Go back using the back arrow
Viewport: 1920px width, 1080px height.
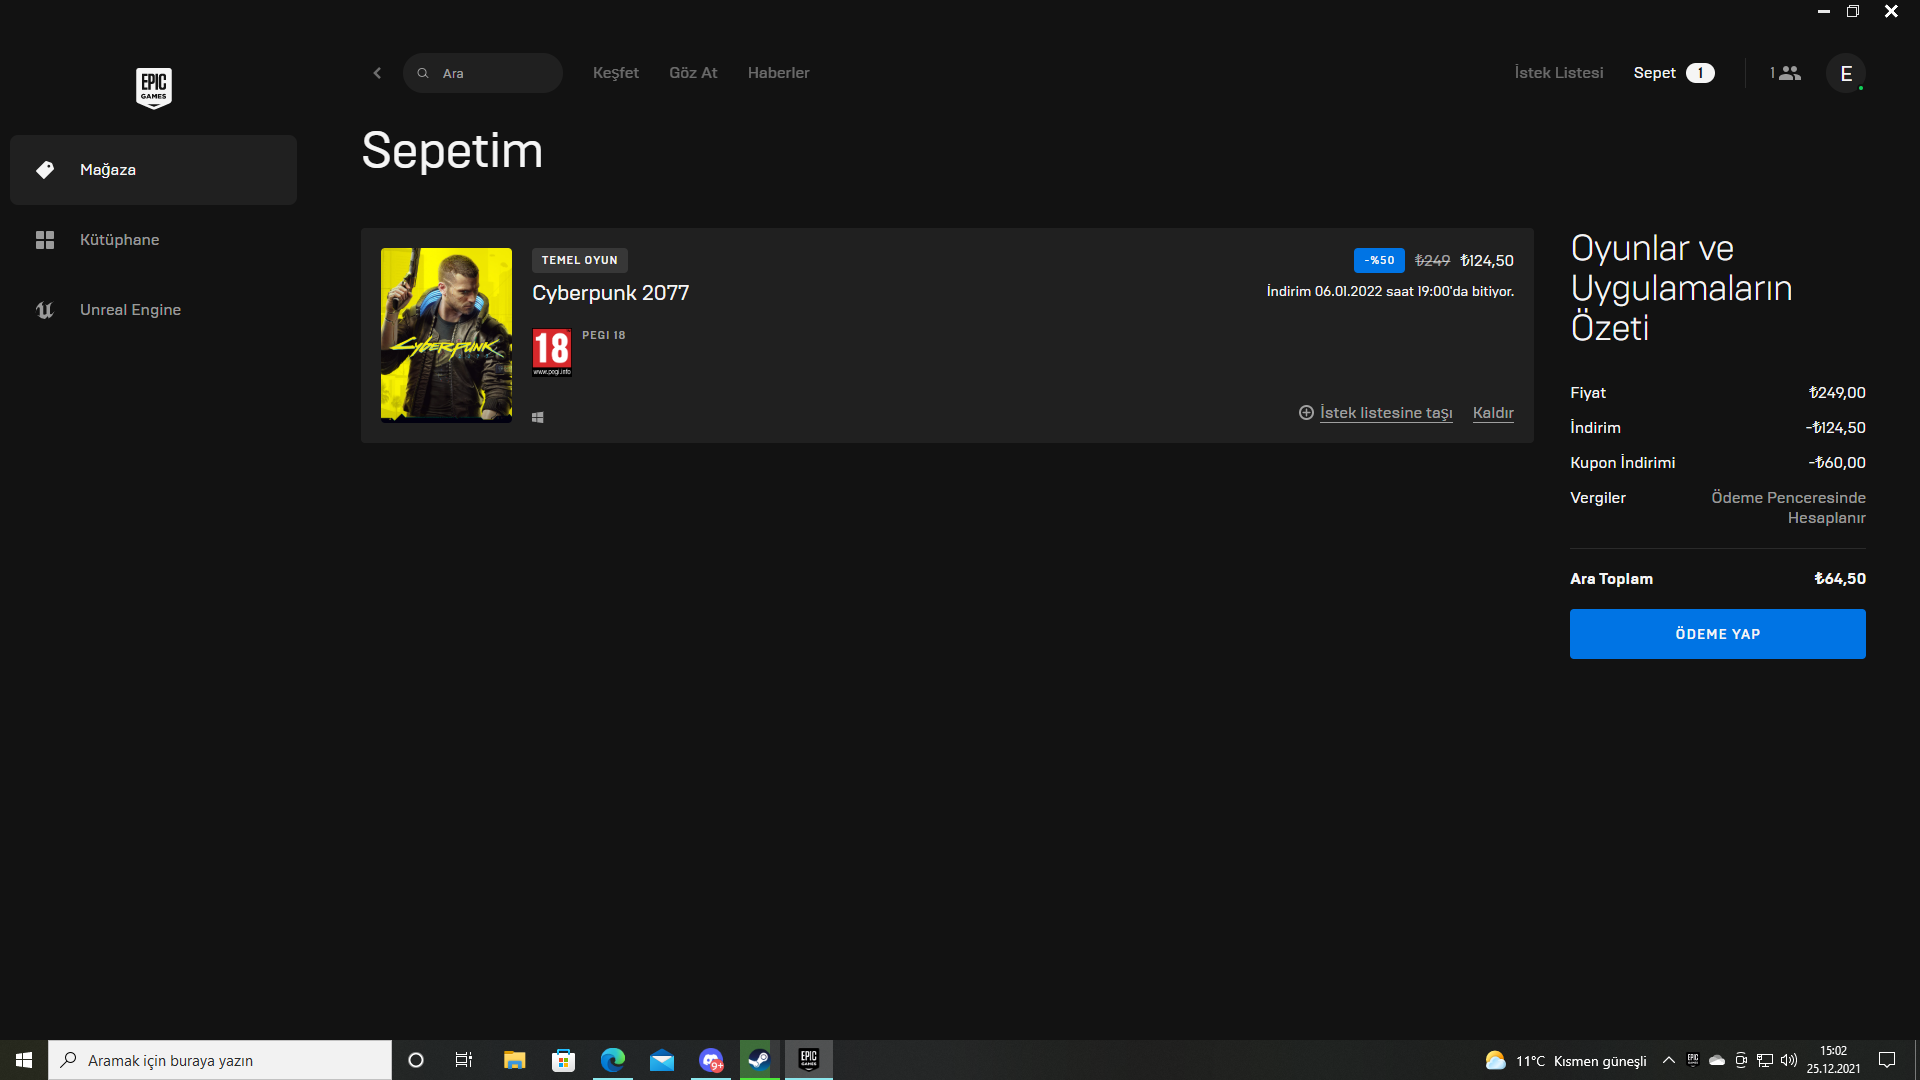pos(377,73)
